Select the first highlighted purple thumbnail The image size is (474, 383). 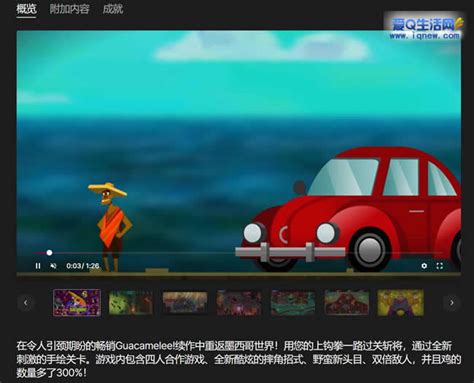point(77,303)
